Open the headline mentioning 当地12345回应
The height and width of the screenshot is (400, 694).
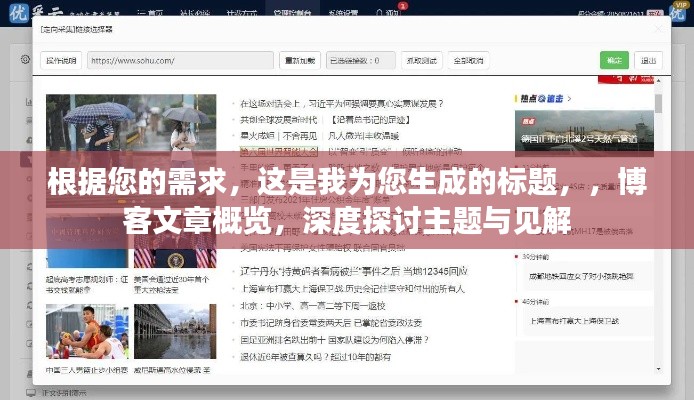tap(354, 271)
